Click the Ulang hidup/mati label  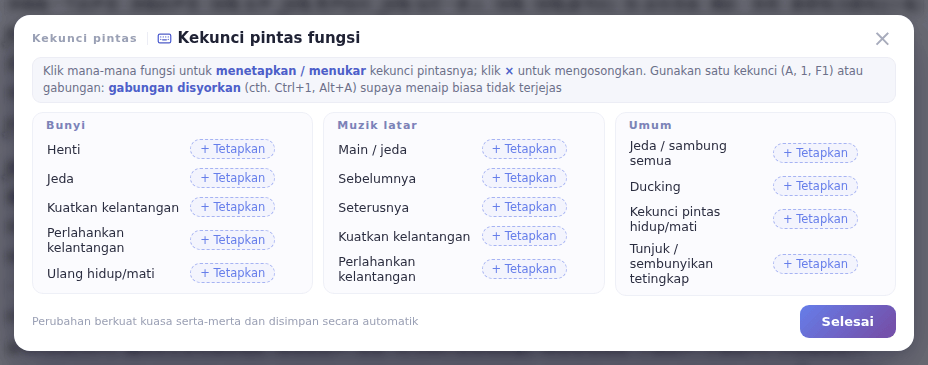[x=101, y=274]
